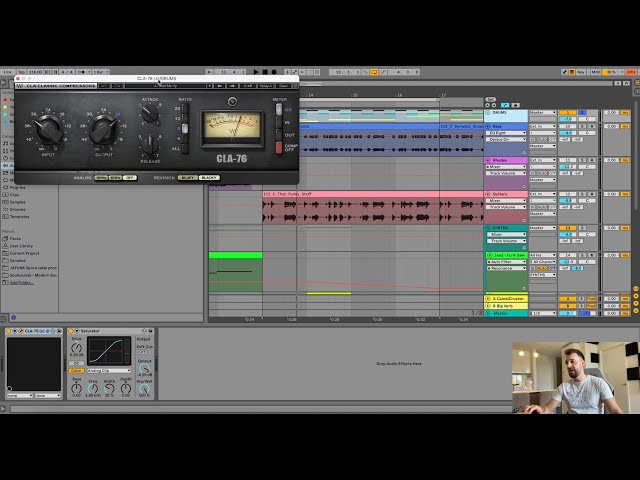Screen dimensions: 640x480
Task: Open the Rhodes Track Volume automation chooser
Action: (x=506, y=173)
